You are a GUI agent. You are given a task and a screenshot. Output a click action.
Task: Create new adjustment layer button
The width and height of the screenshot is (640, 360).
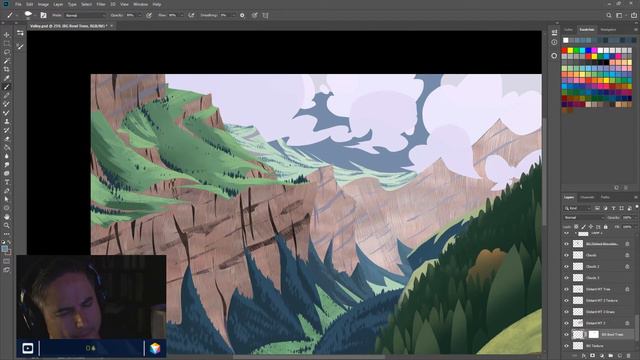602,356
